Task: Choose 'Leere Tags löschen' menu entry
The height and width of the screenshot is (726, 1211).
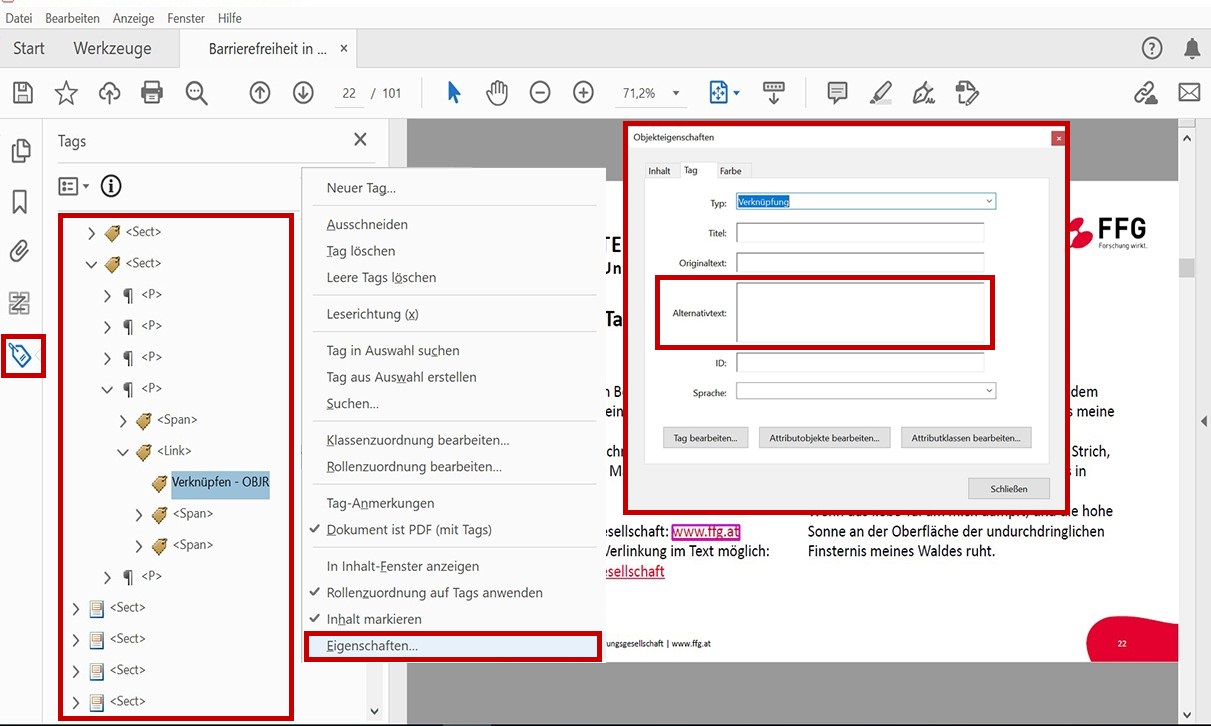Action: [x=381, y=277]
